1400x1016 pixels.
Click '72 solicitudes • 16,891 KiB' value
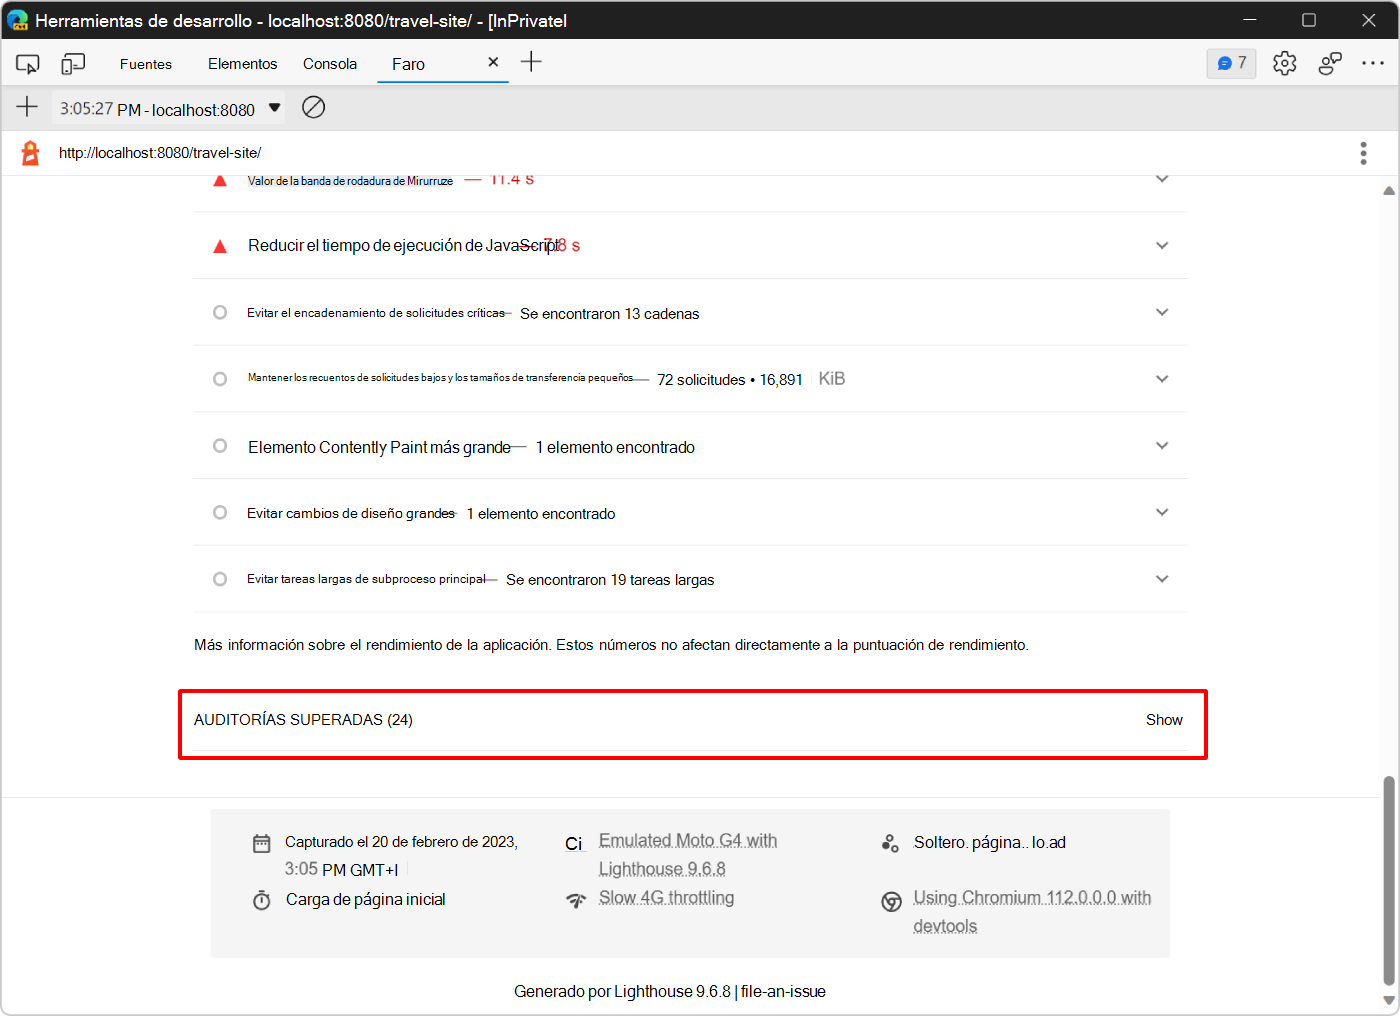tap(751, 380)
